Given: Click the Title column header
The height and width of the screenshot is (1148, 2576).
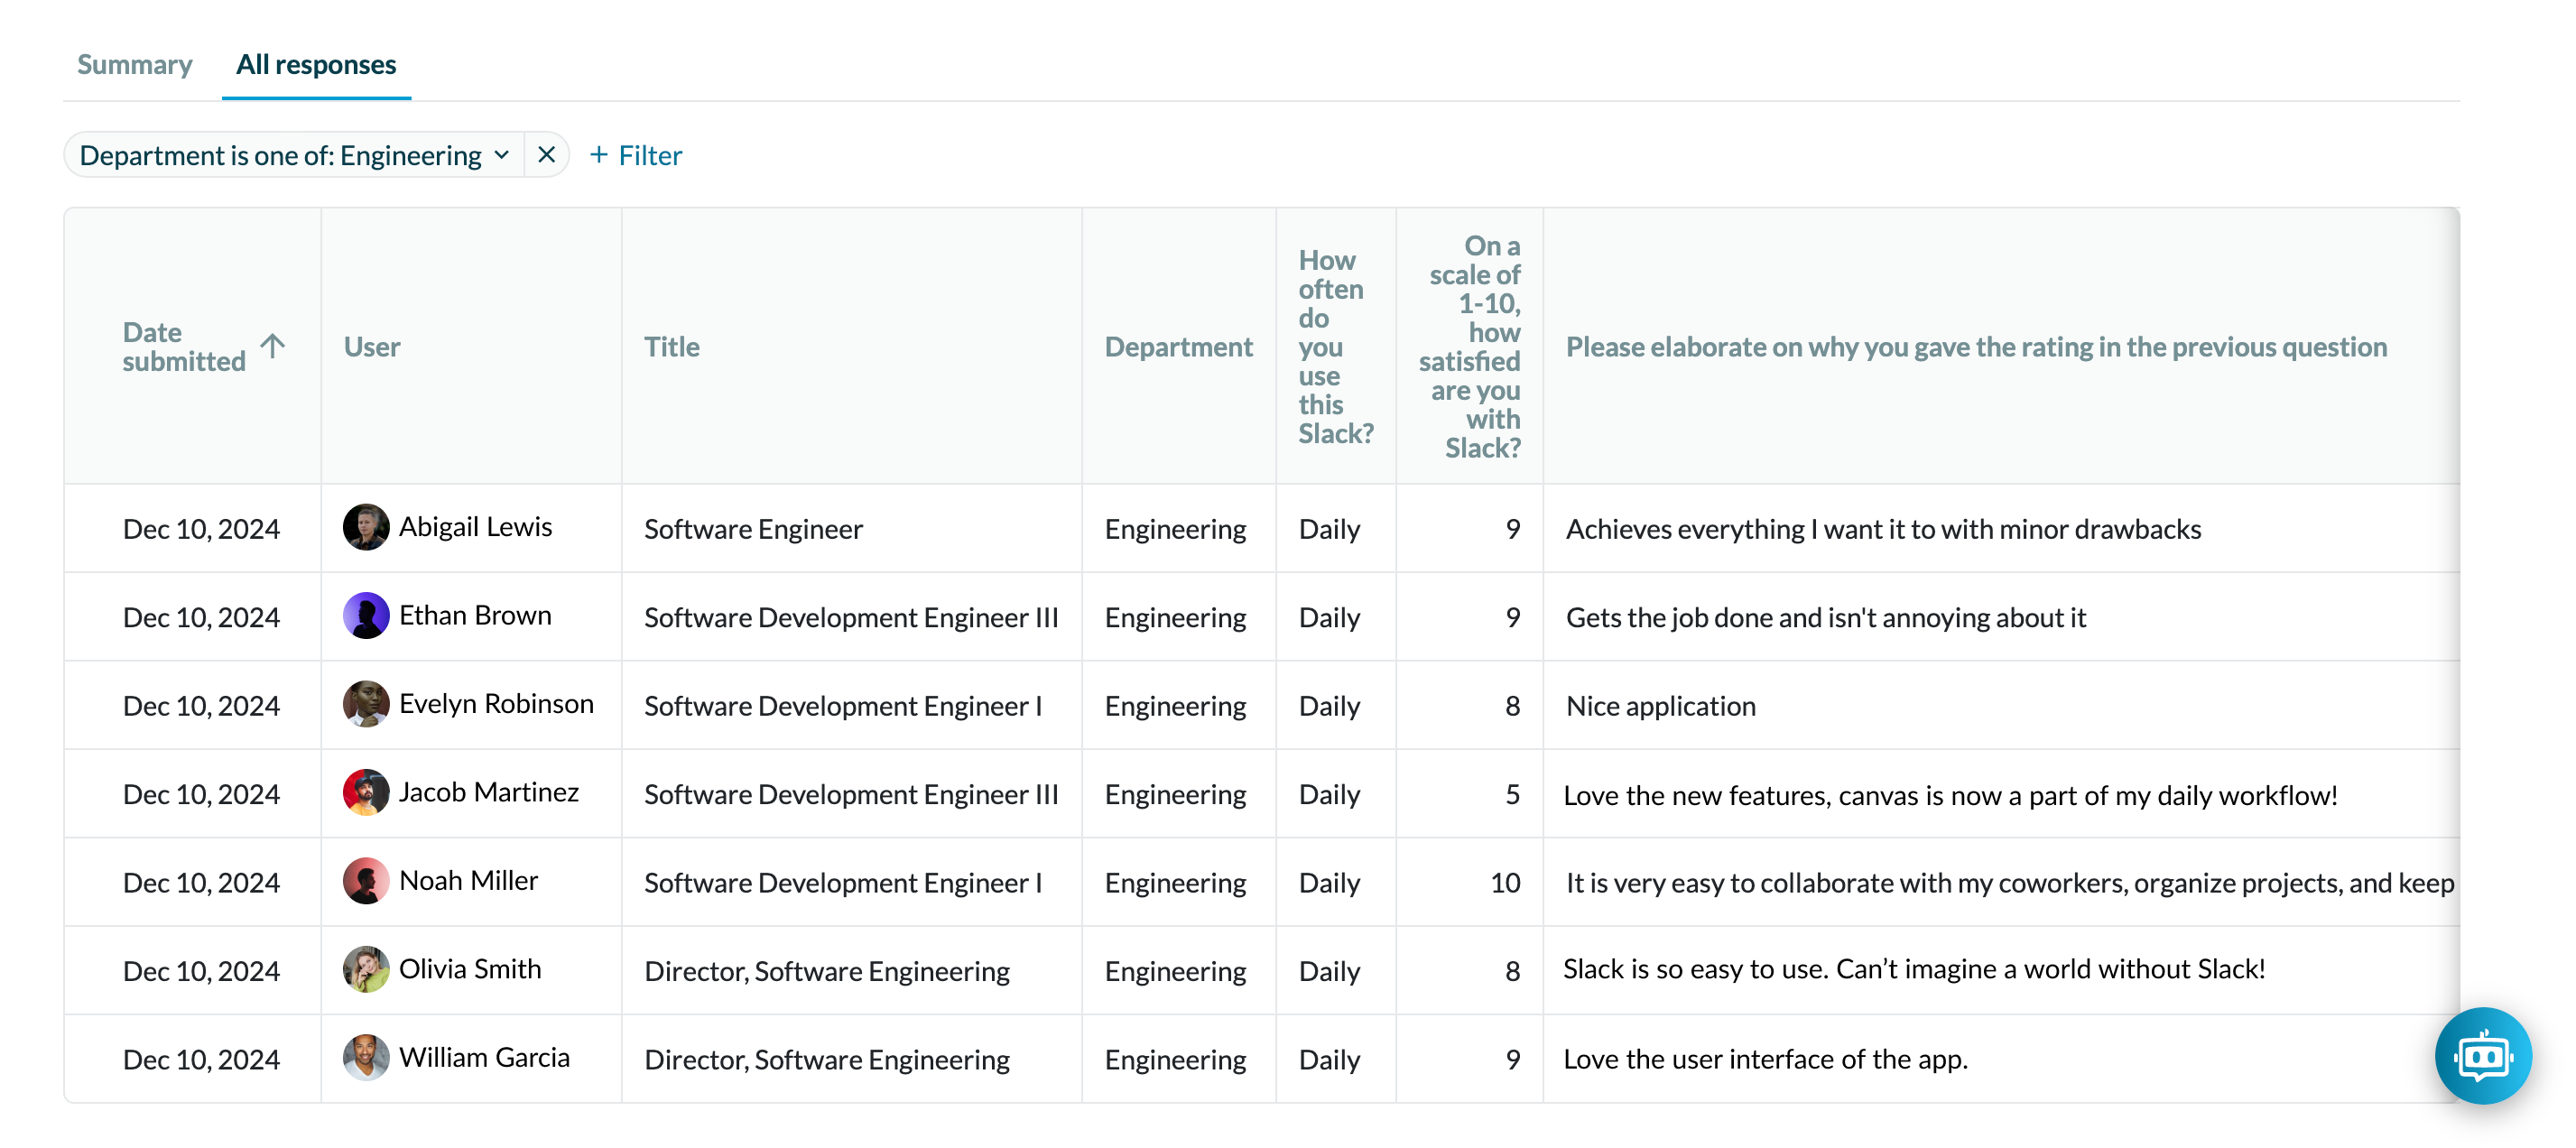Looking at the screenshot, I should click(671, 347).
